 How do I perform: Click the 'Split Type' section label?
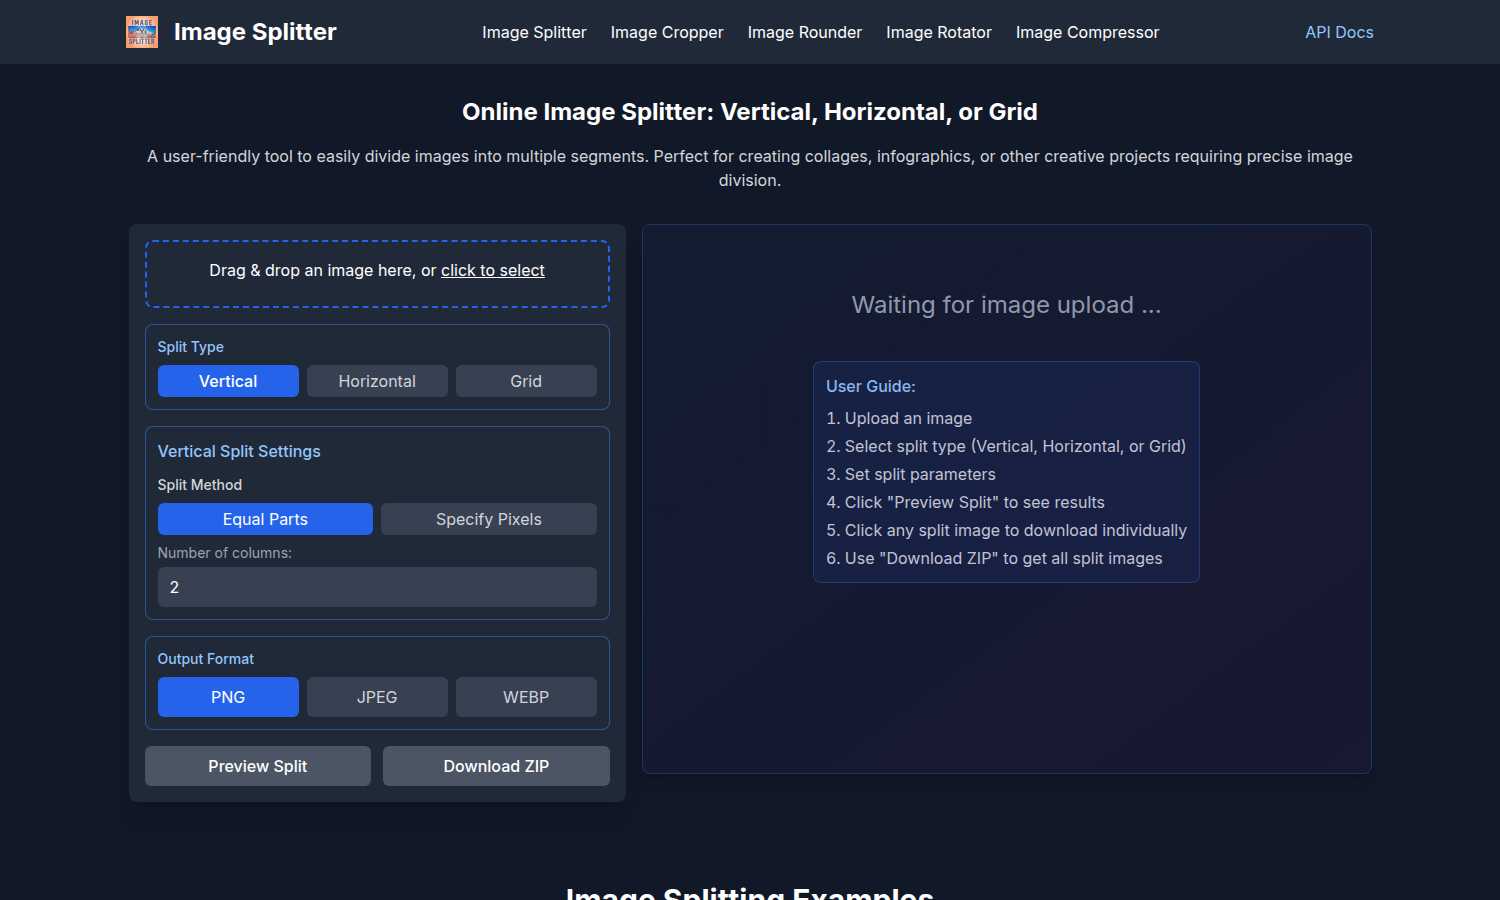click(190, 347)
